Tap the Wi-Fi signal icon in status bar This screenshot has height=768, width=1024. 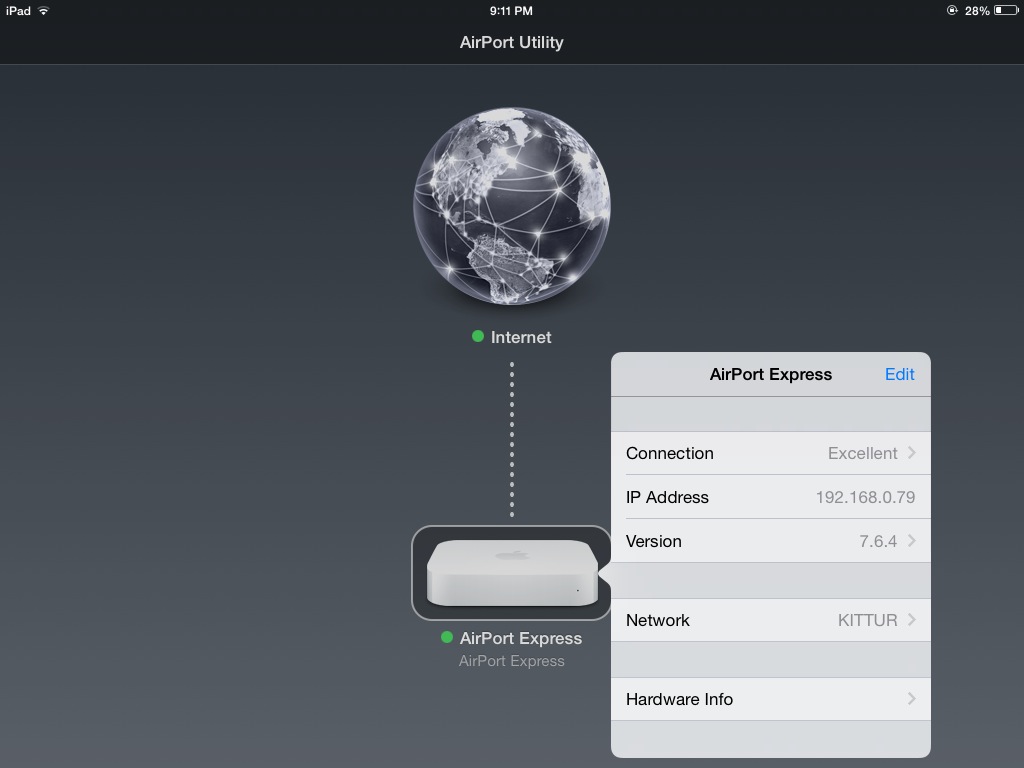(x=44, y=11)
